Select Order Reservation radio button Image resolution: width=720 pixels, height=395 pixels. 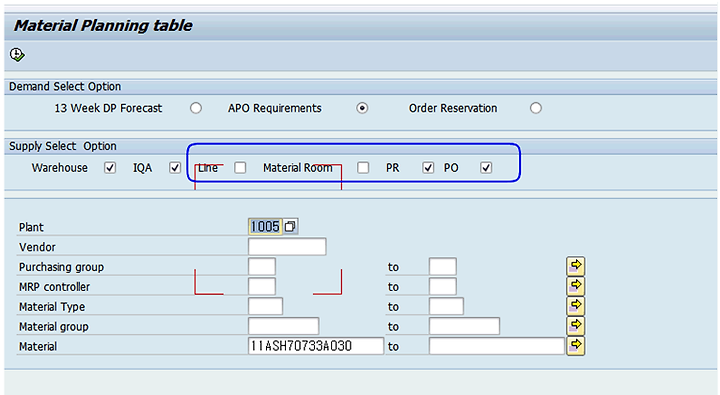click(x=535, y=108)
